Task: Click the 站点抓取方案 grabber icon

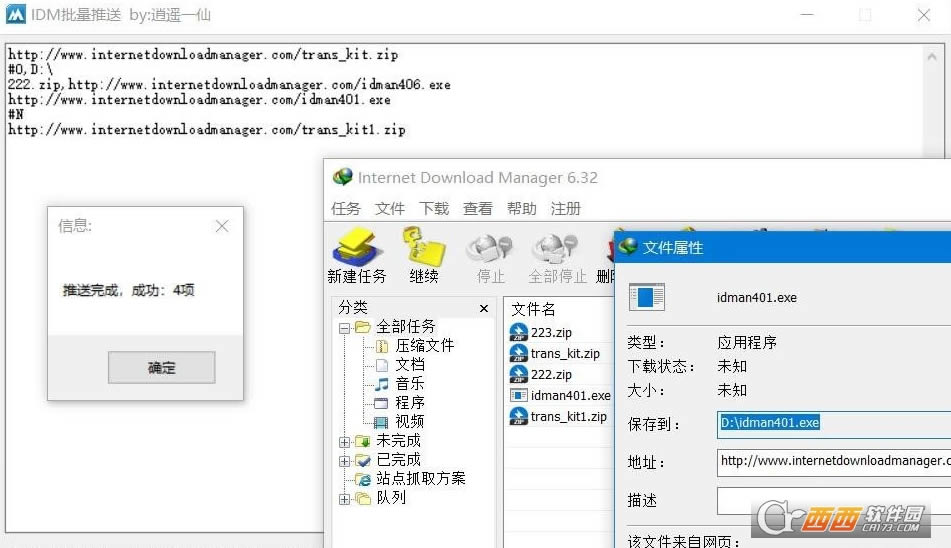Action: coord(363,479)
